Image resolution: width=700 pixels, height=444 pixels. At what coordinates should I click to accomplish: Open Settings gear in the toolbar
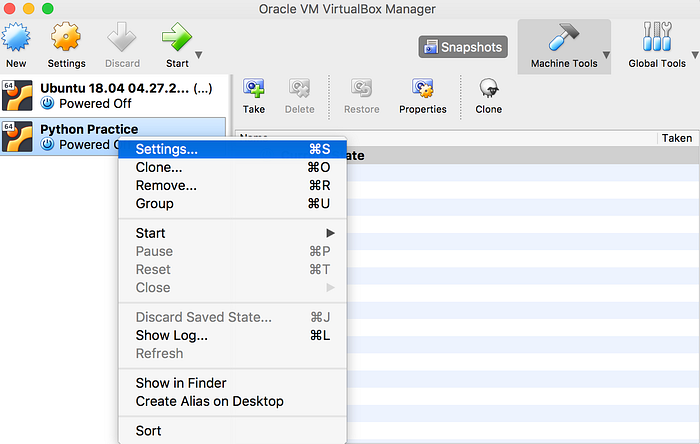click(66, 37)
